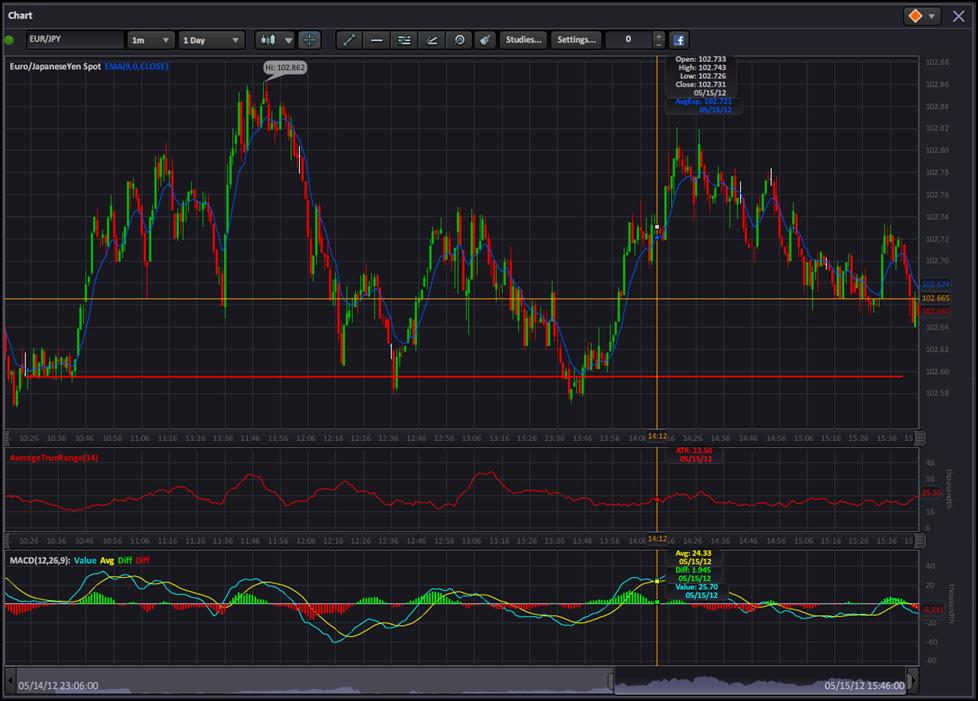Click the AvgExp: 102.721 tooltip value
Screen dimensions: 978x701
tap(704, 101)
